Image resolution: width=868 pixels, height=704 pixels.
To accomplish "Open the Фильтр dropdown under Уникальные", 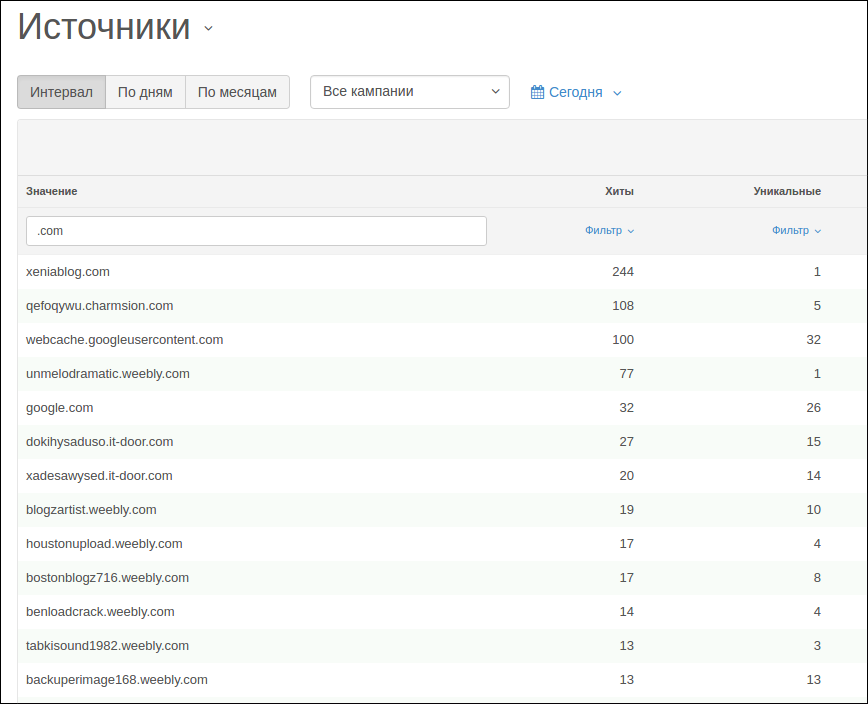I will point(796,230).
